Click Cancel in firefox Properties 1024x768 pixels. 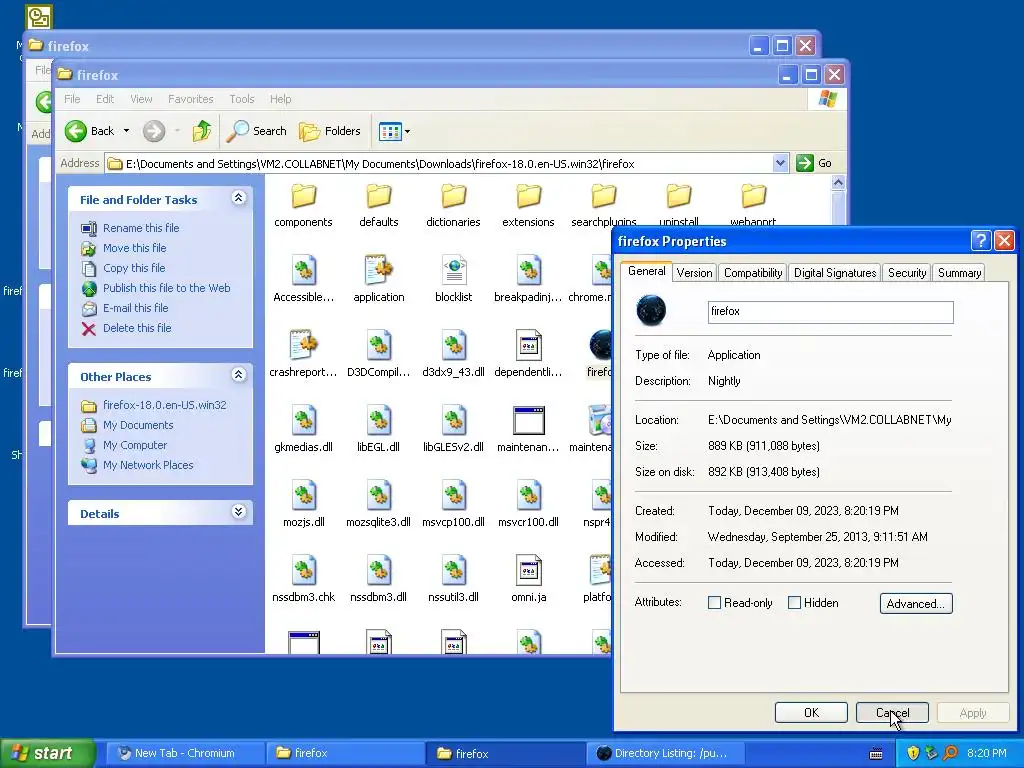892,712
